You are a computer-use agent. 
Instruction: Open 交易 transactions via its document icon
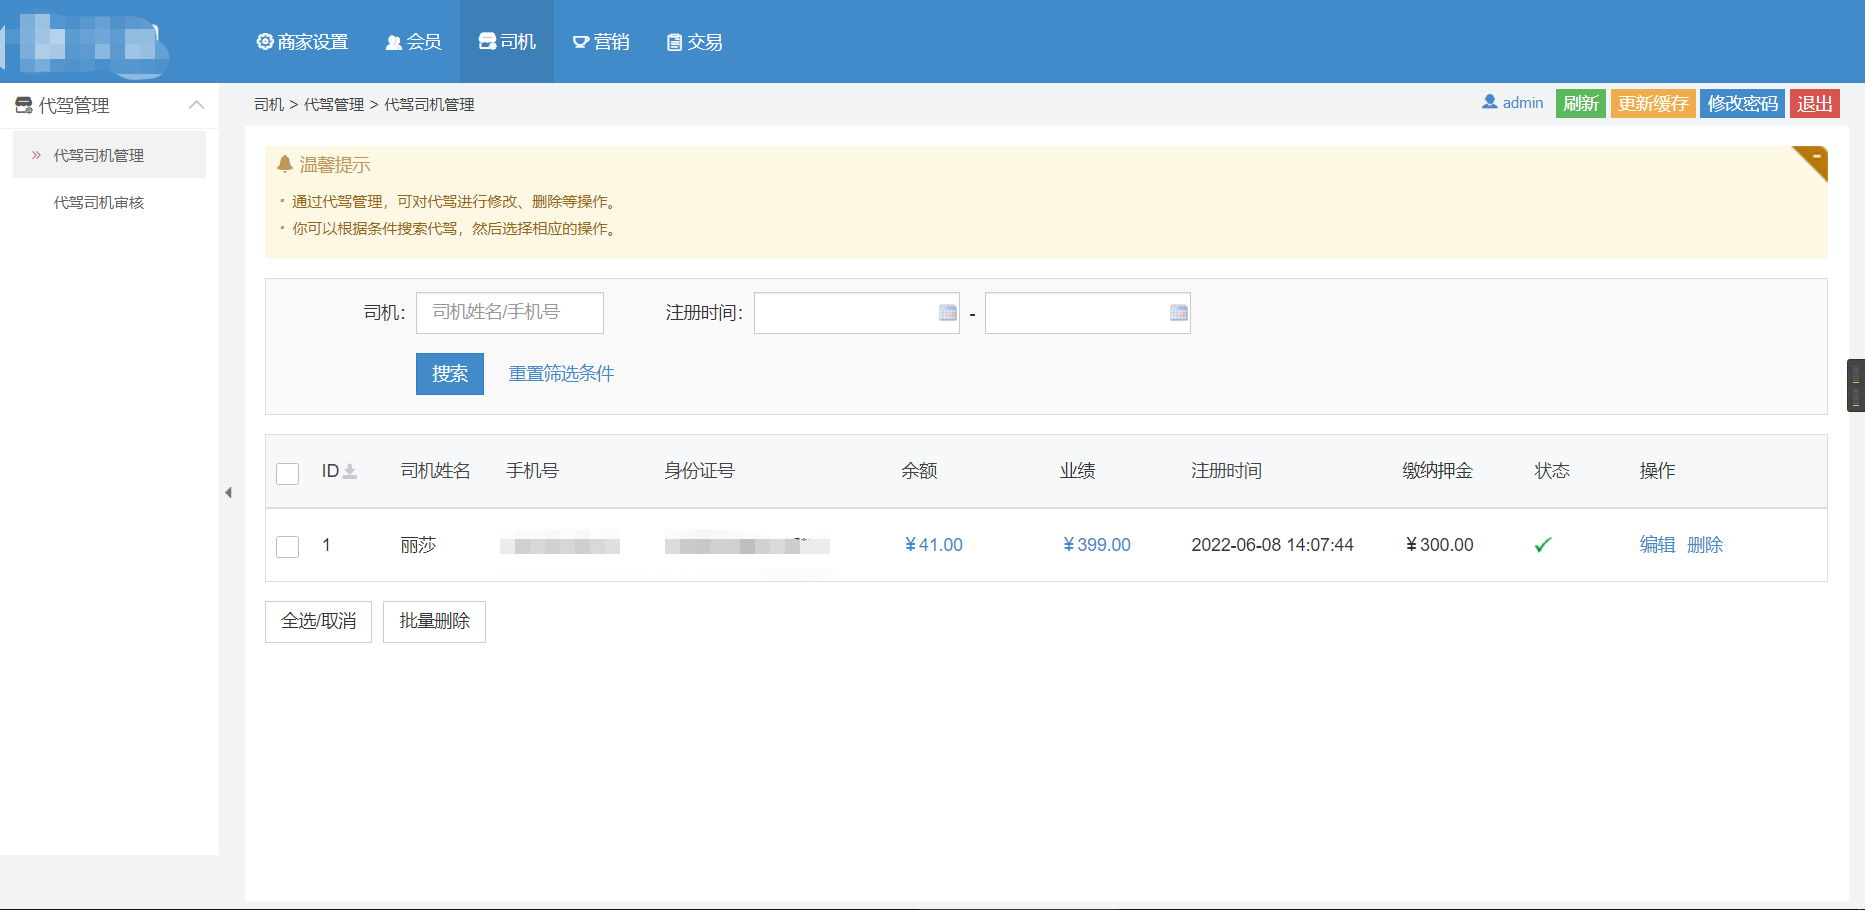[x=672, y=42]
